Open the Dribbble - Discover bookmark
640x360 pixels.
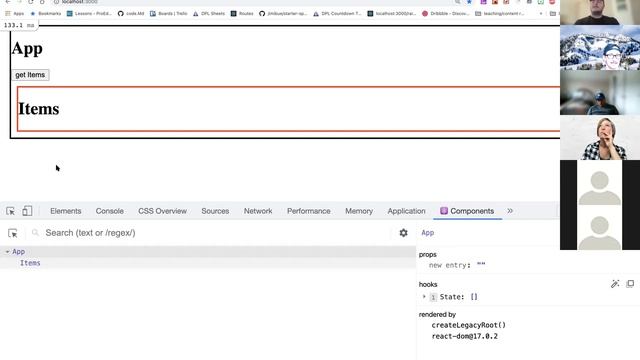coord(445,13)
